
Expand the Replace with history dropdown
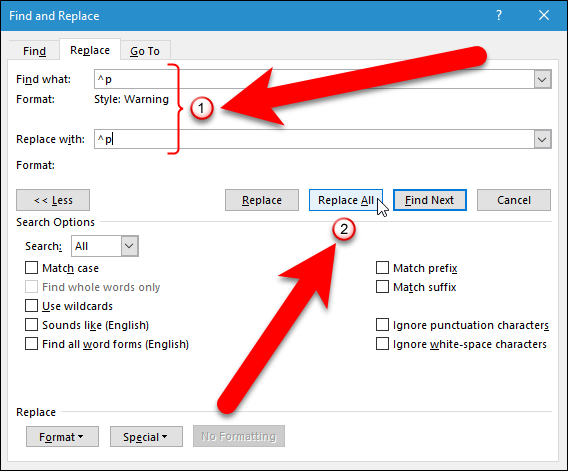[542, 139]
